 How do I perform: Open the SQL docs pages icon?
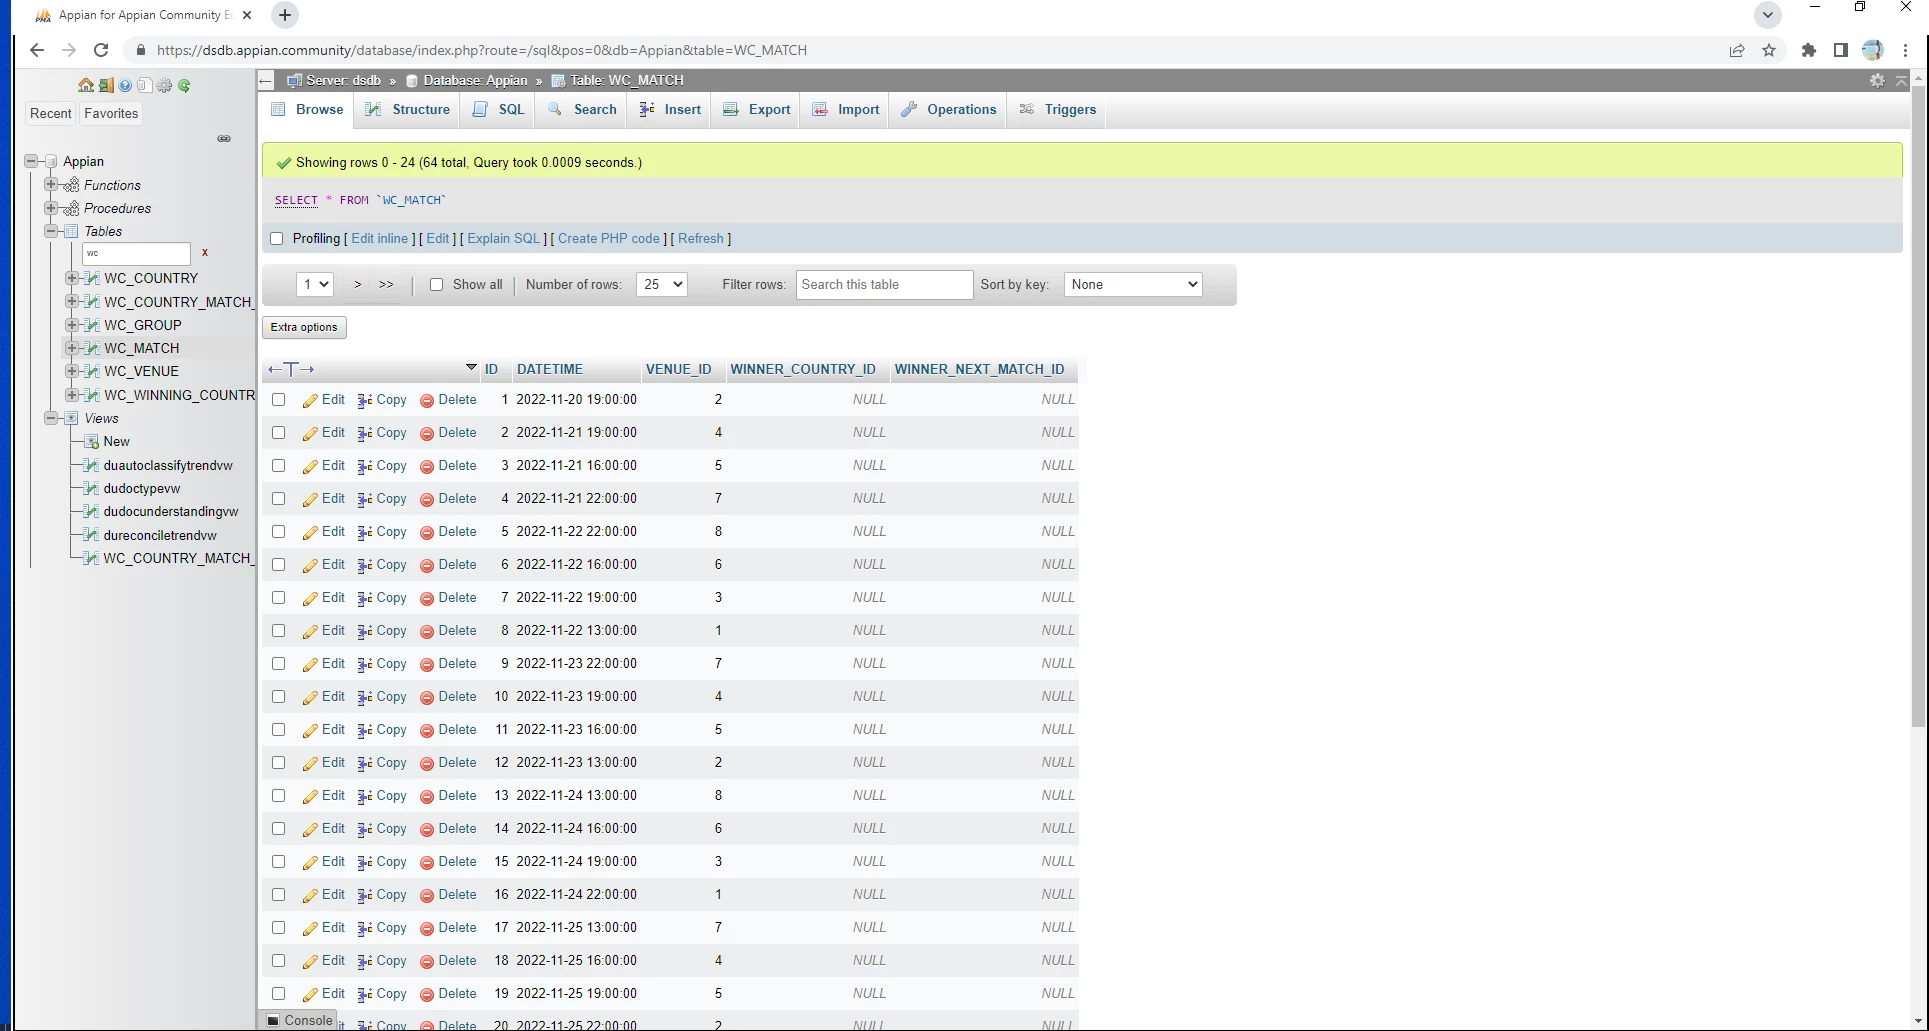pyautogui.click(x=145, y=86)
